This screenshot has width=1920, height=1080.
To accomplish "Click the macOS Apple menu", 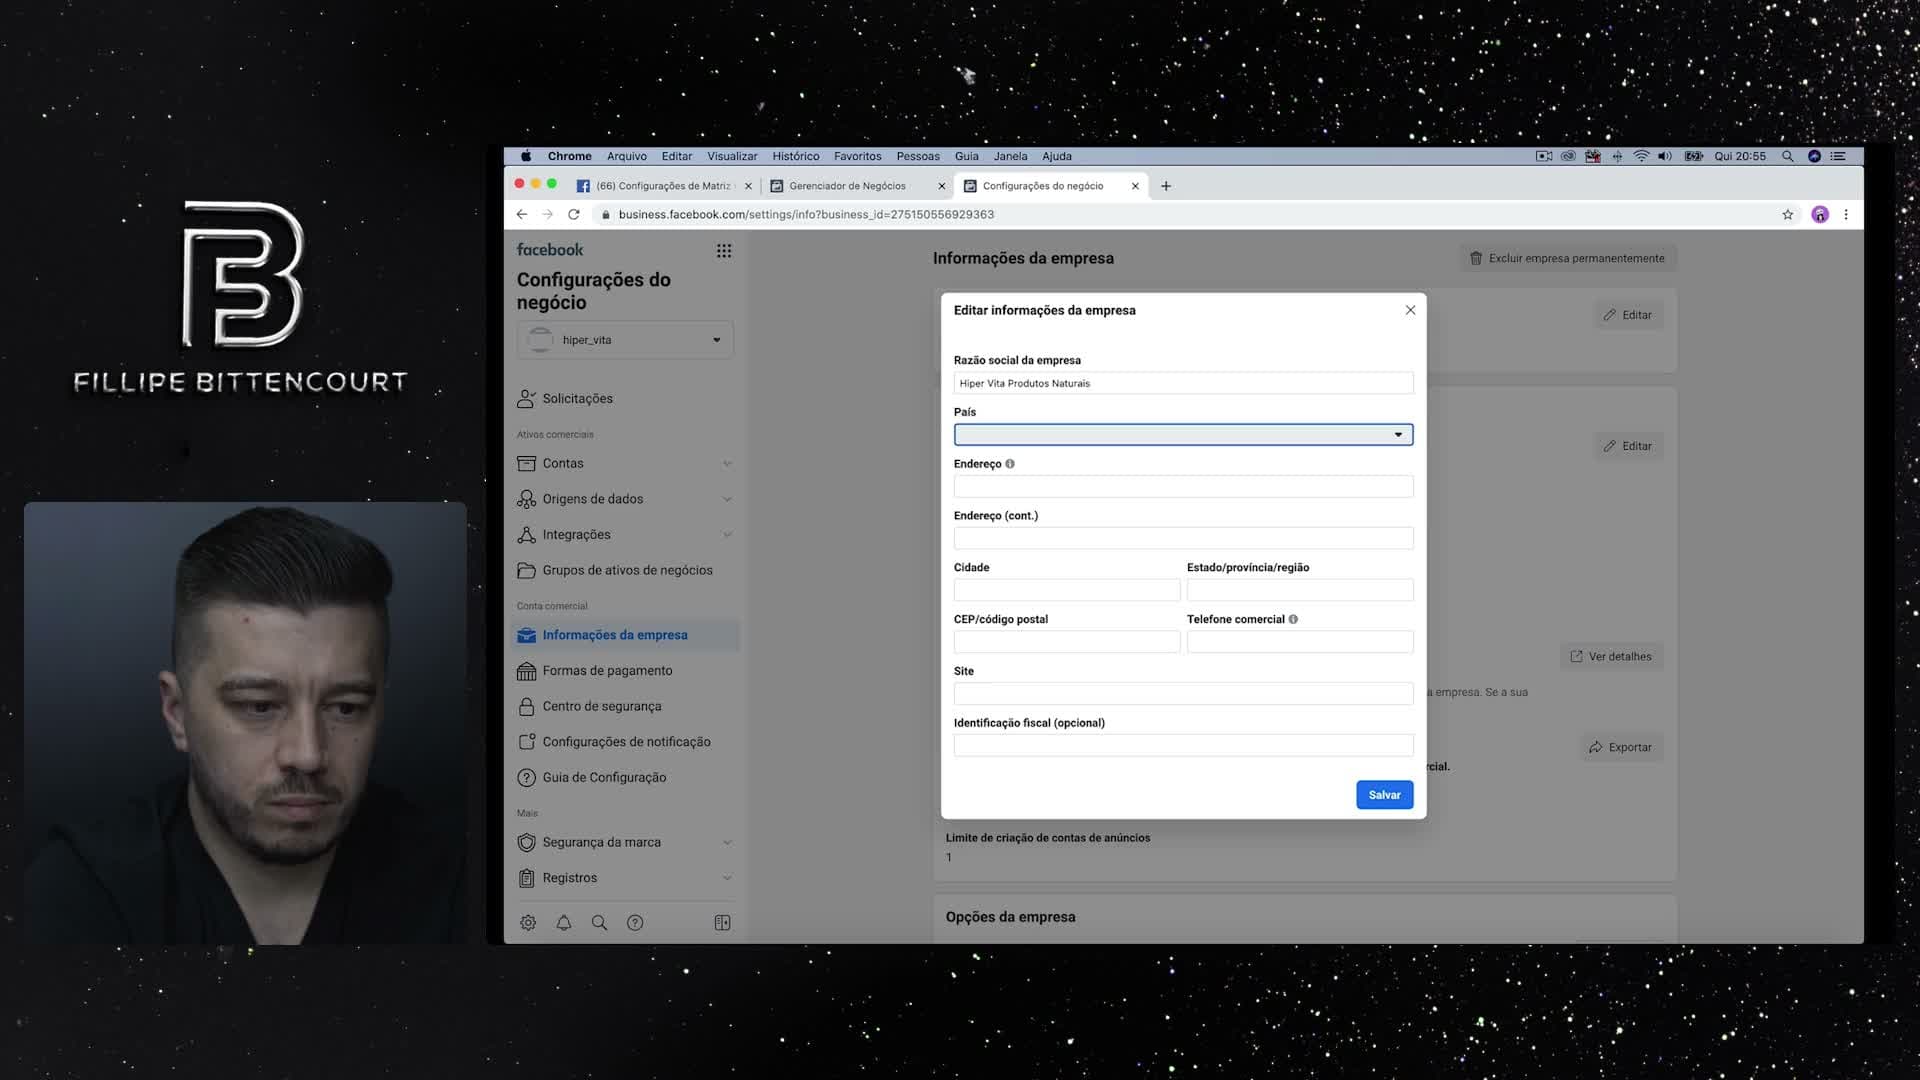I will pos(526,156).
